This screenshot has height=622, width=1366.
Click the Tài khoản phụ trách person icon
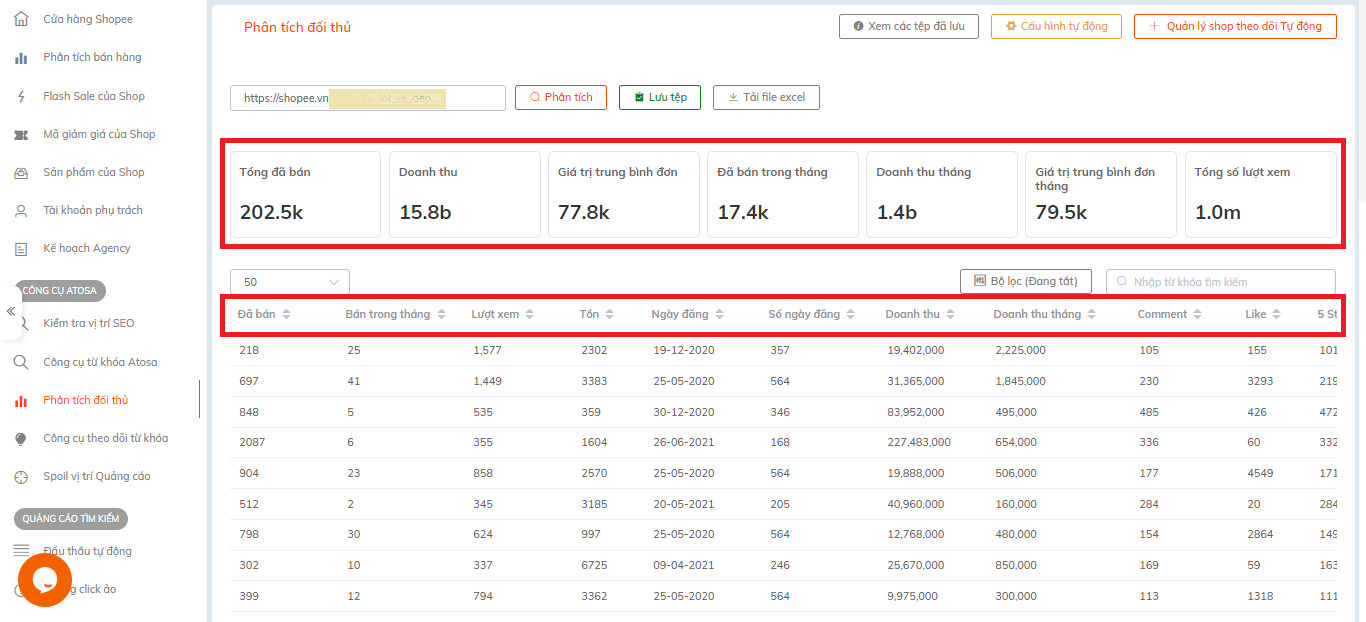(x=21, y=210)
